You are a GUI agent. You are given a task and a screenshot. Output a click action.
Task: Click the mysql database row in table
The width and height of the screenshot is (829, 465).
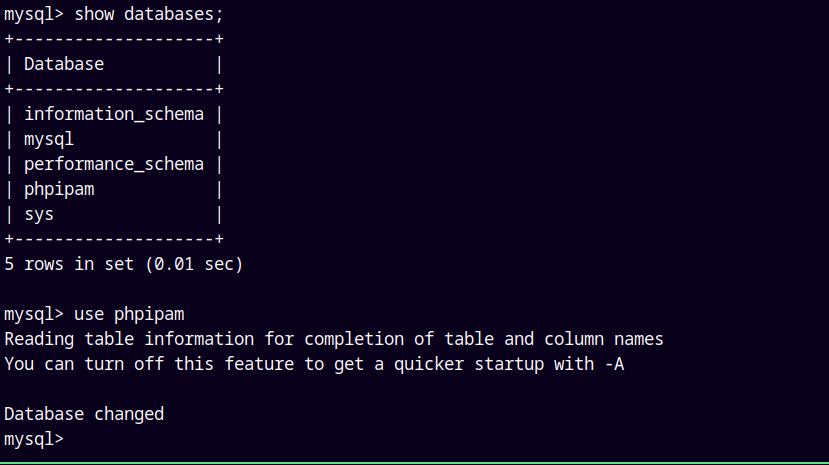(x=49, y=139)
